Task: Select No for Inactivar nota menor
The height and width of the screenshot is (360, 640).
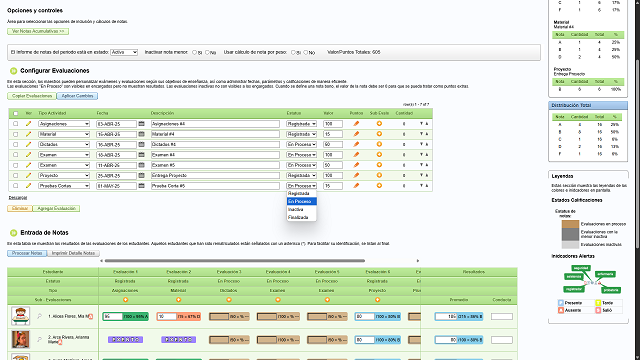Action: [x=207, y=53]
